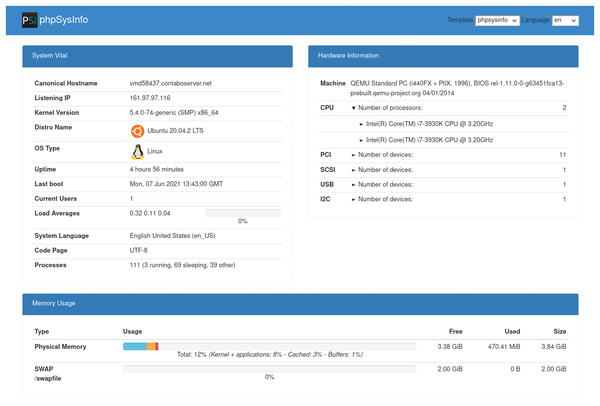Click English United States (en_US) value
The width and height of the screenshot is (600, 406).
click(172, 236)
